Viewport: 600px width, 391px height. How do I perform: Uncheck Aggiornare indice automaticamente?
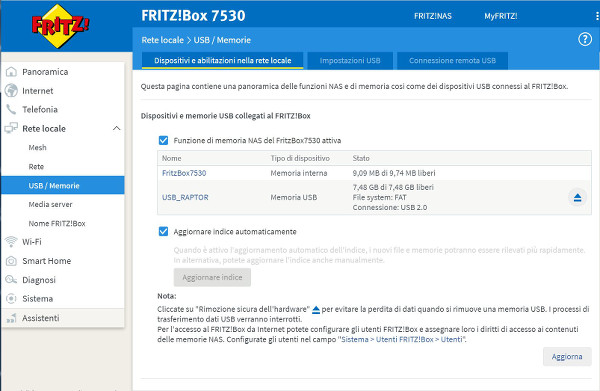click(x=163, y=231)
